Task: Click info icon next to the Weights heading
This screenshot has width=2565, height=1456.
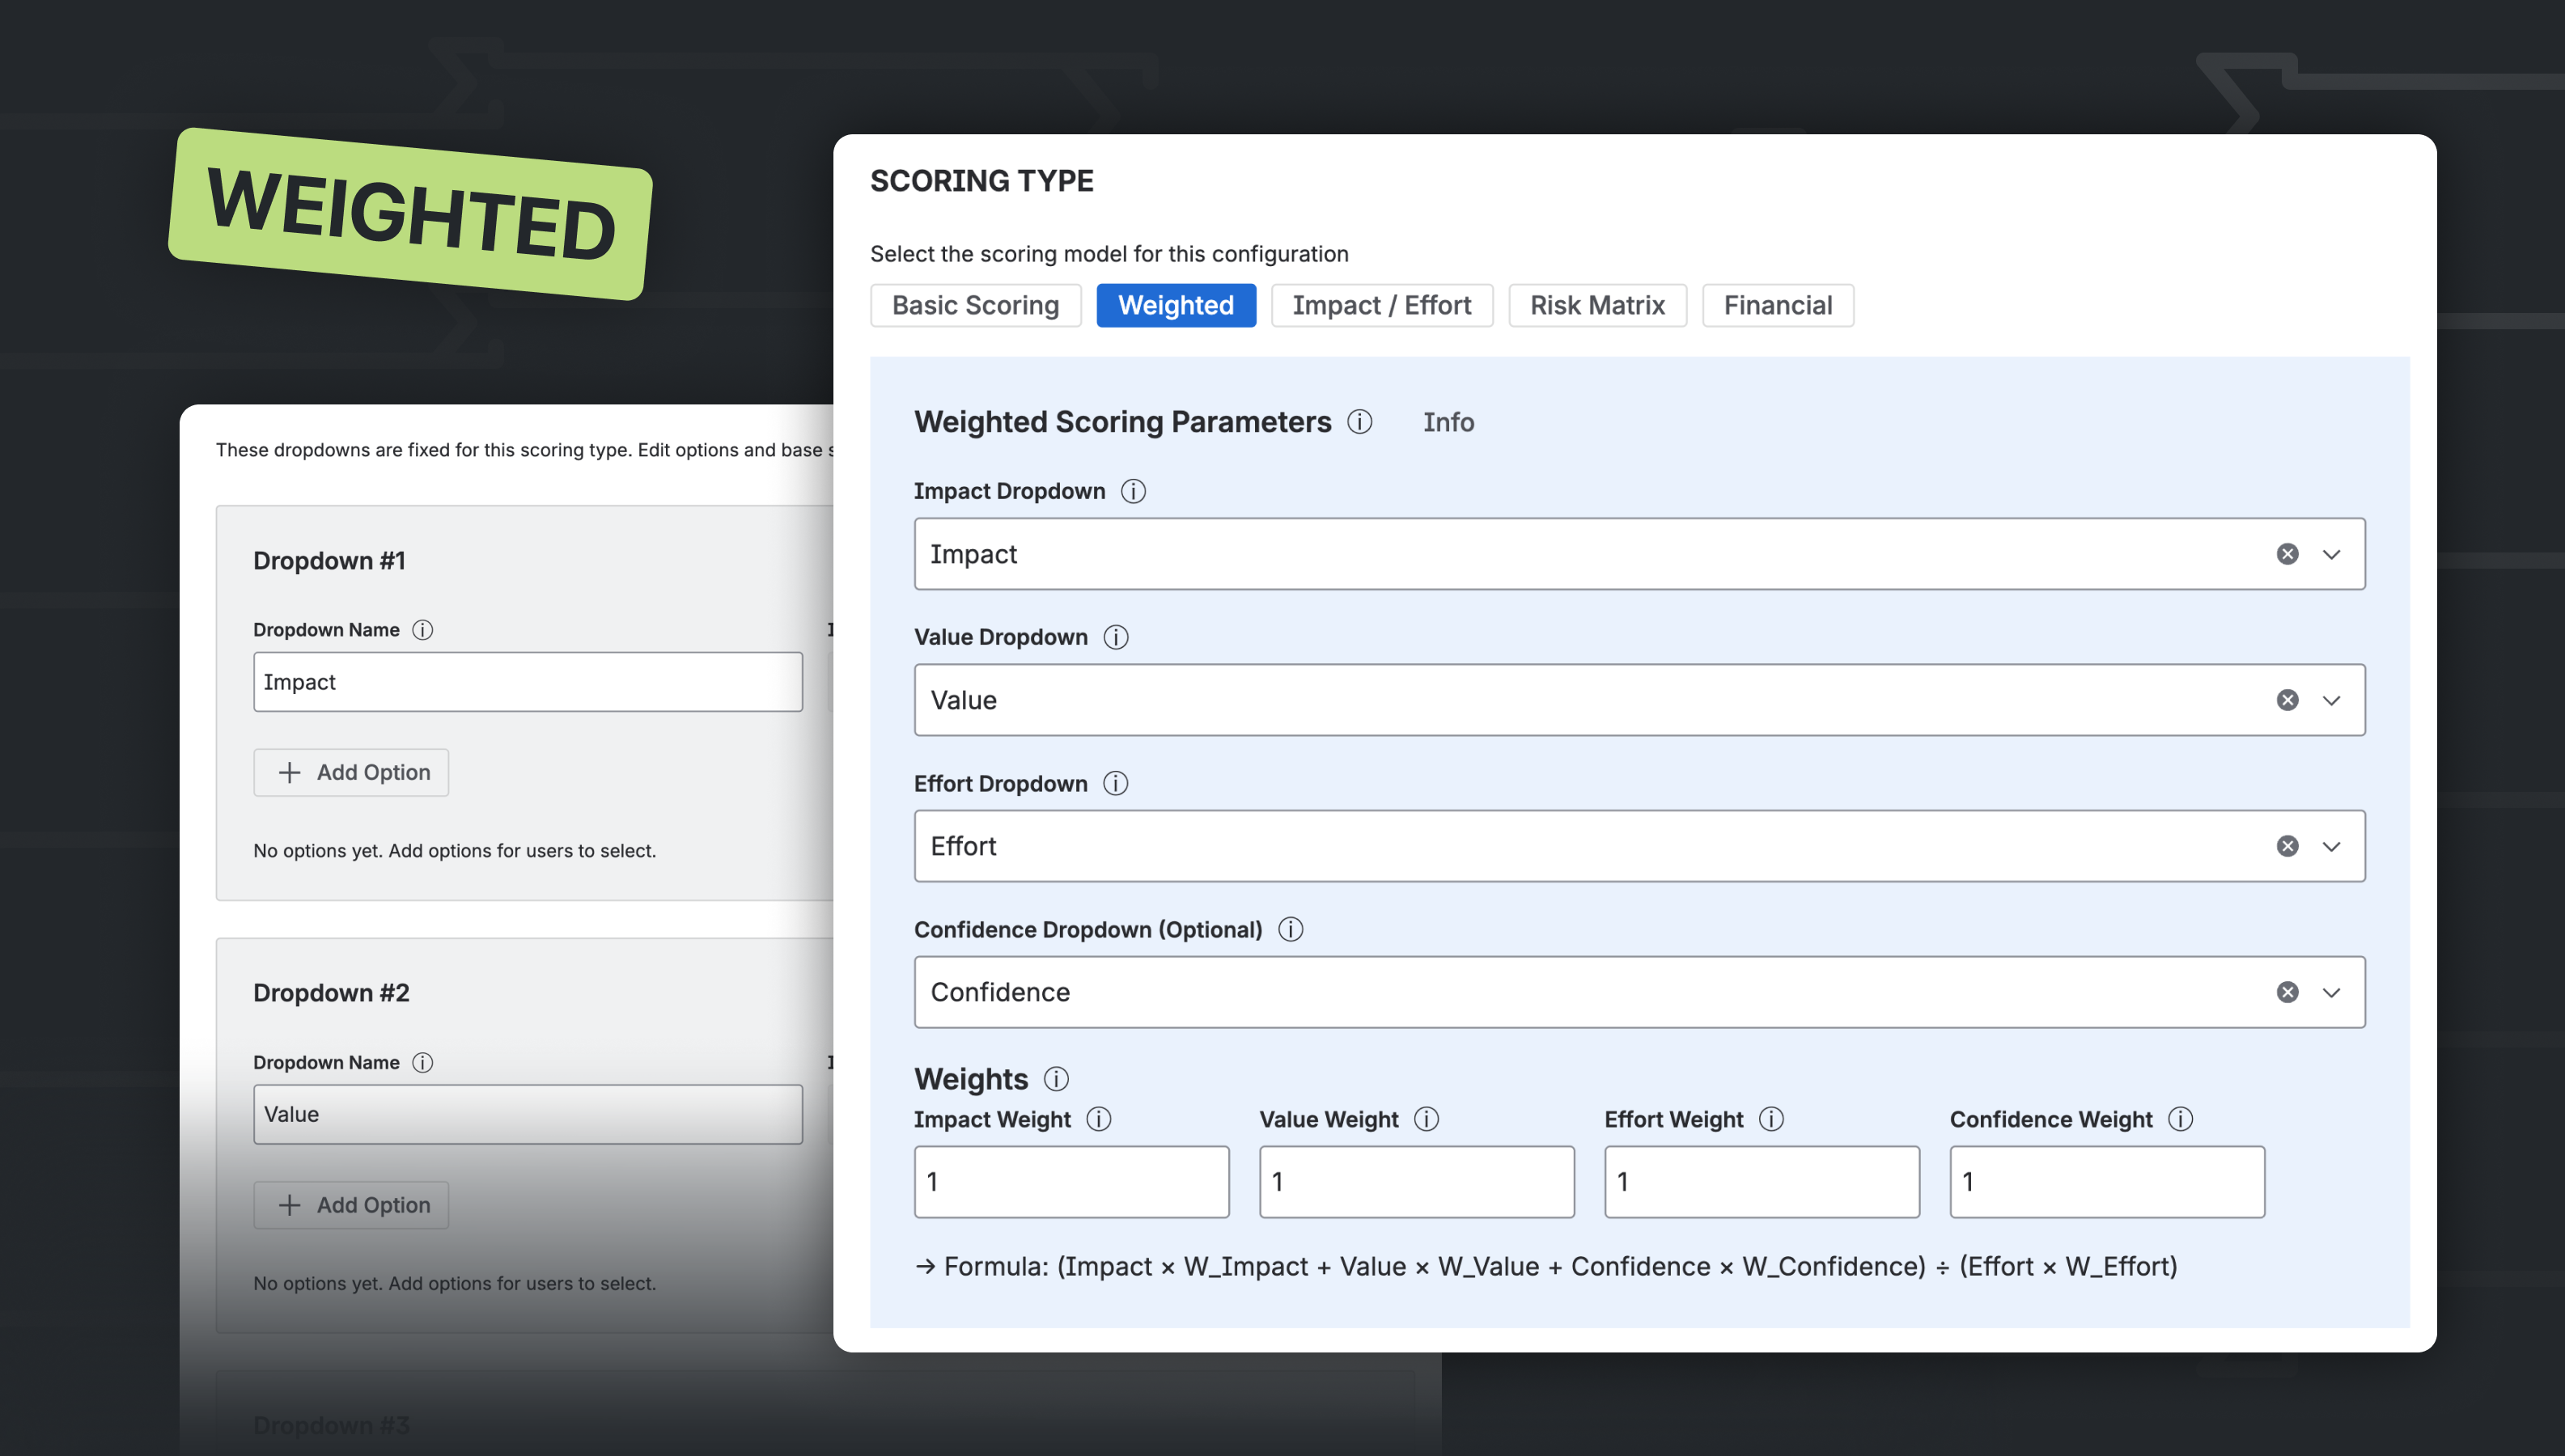Action: coord(1056,1079)
